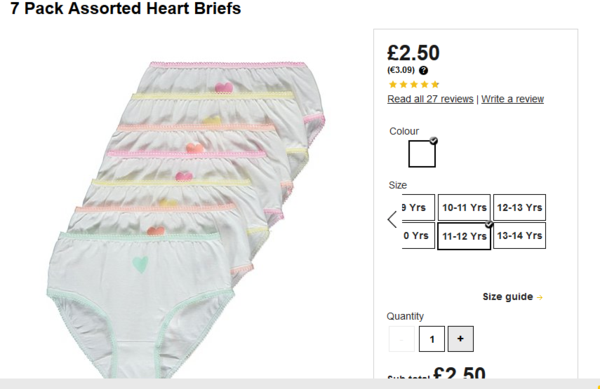Image resolution: width=600 pixels, height=389 pixels.
Task: Select the 11-12 Yrs size option
Action: point(464,236)
